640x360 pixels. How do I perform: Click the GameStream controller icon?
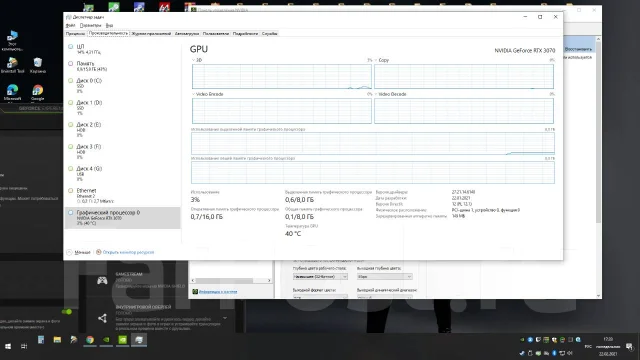pyautogui.click(x=102, y=280)
